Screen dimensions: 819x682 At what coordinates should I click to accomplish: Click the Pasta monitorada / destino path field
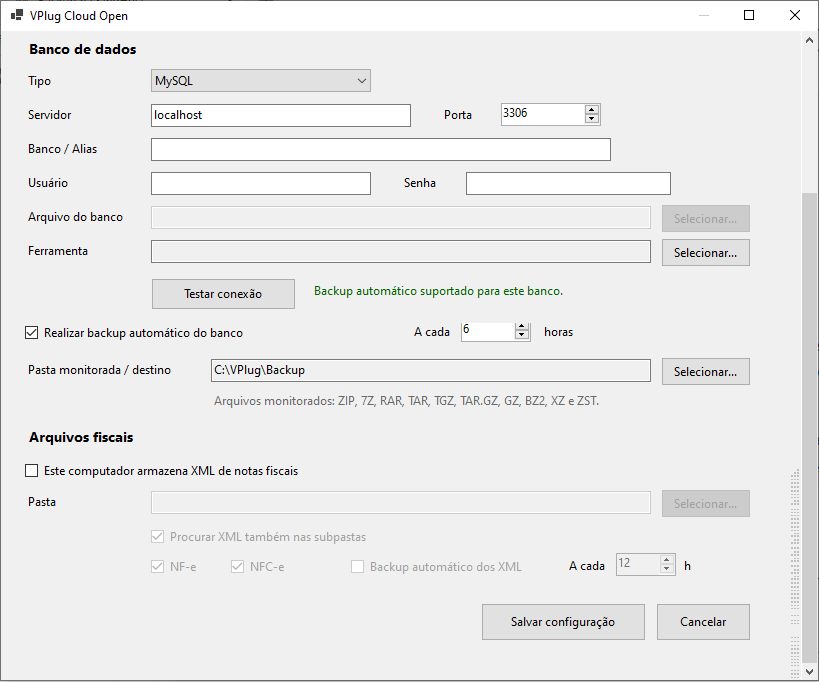click(431, 370)
